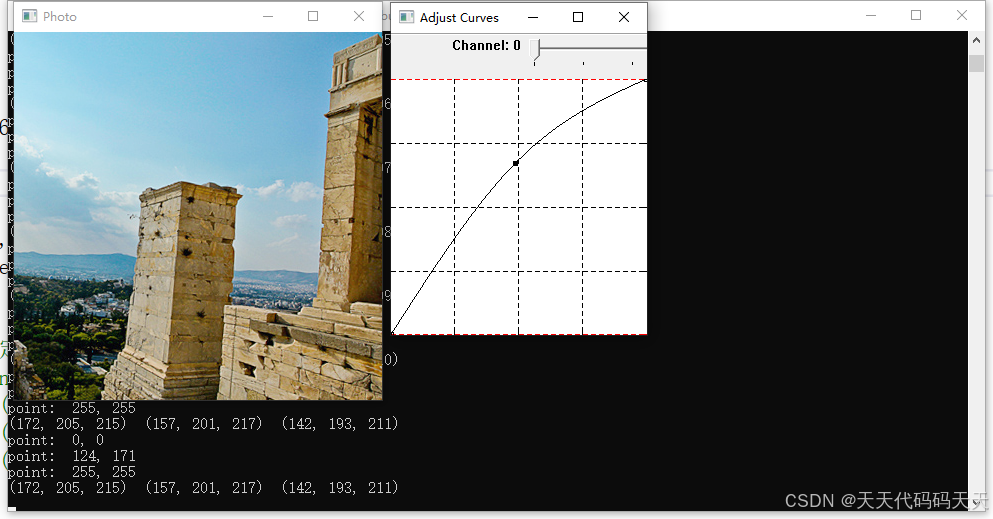Click the 'Adjust Curves' window title text

pos(459,18)
